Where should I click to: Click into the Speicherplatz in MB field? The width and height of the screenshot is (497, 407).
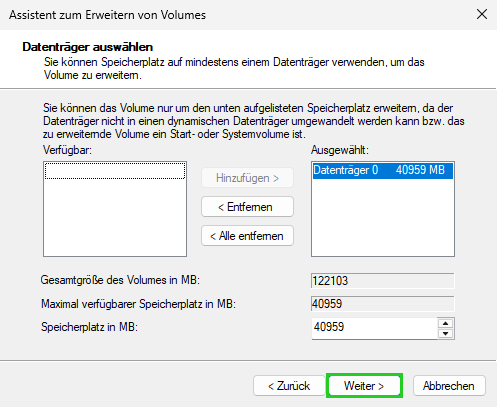coord(374,328)
